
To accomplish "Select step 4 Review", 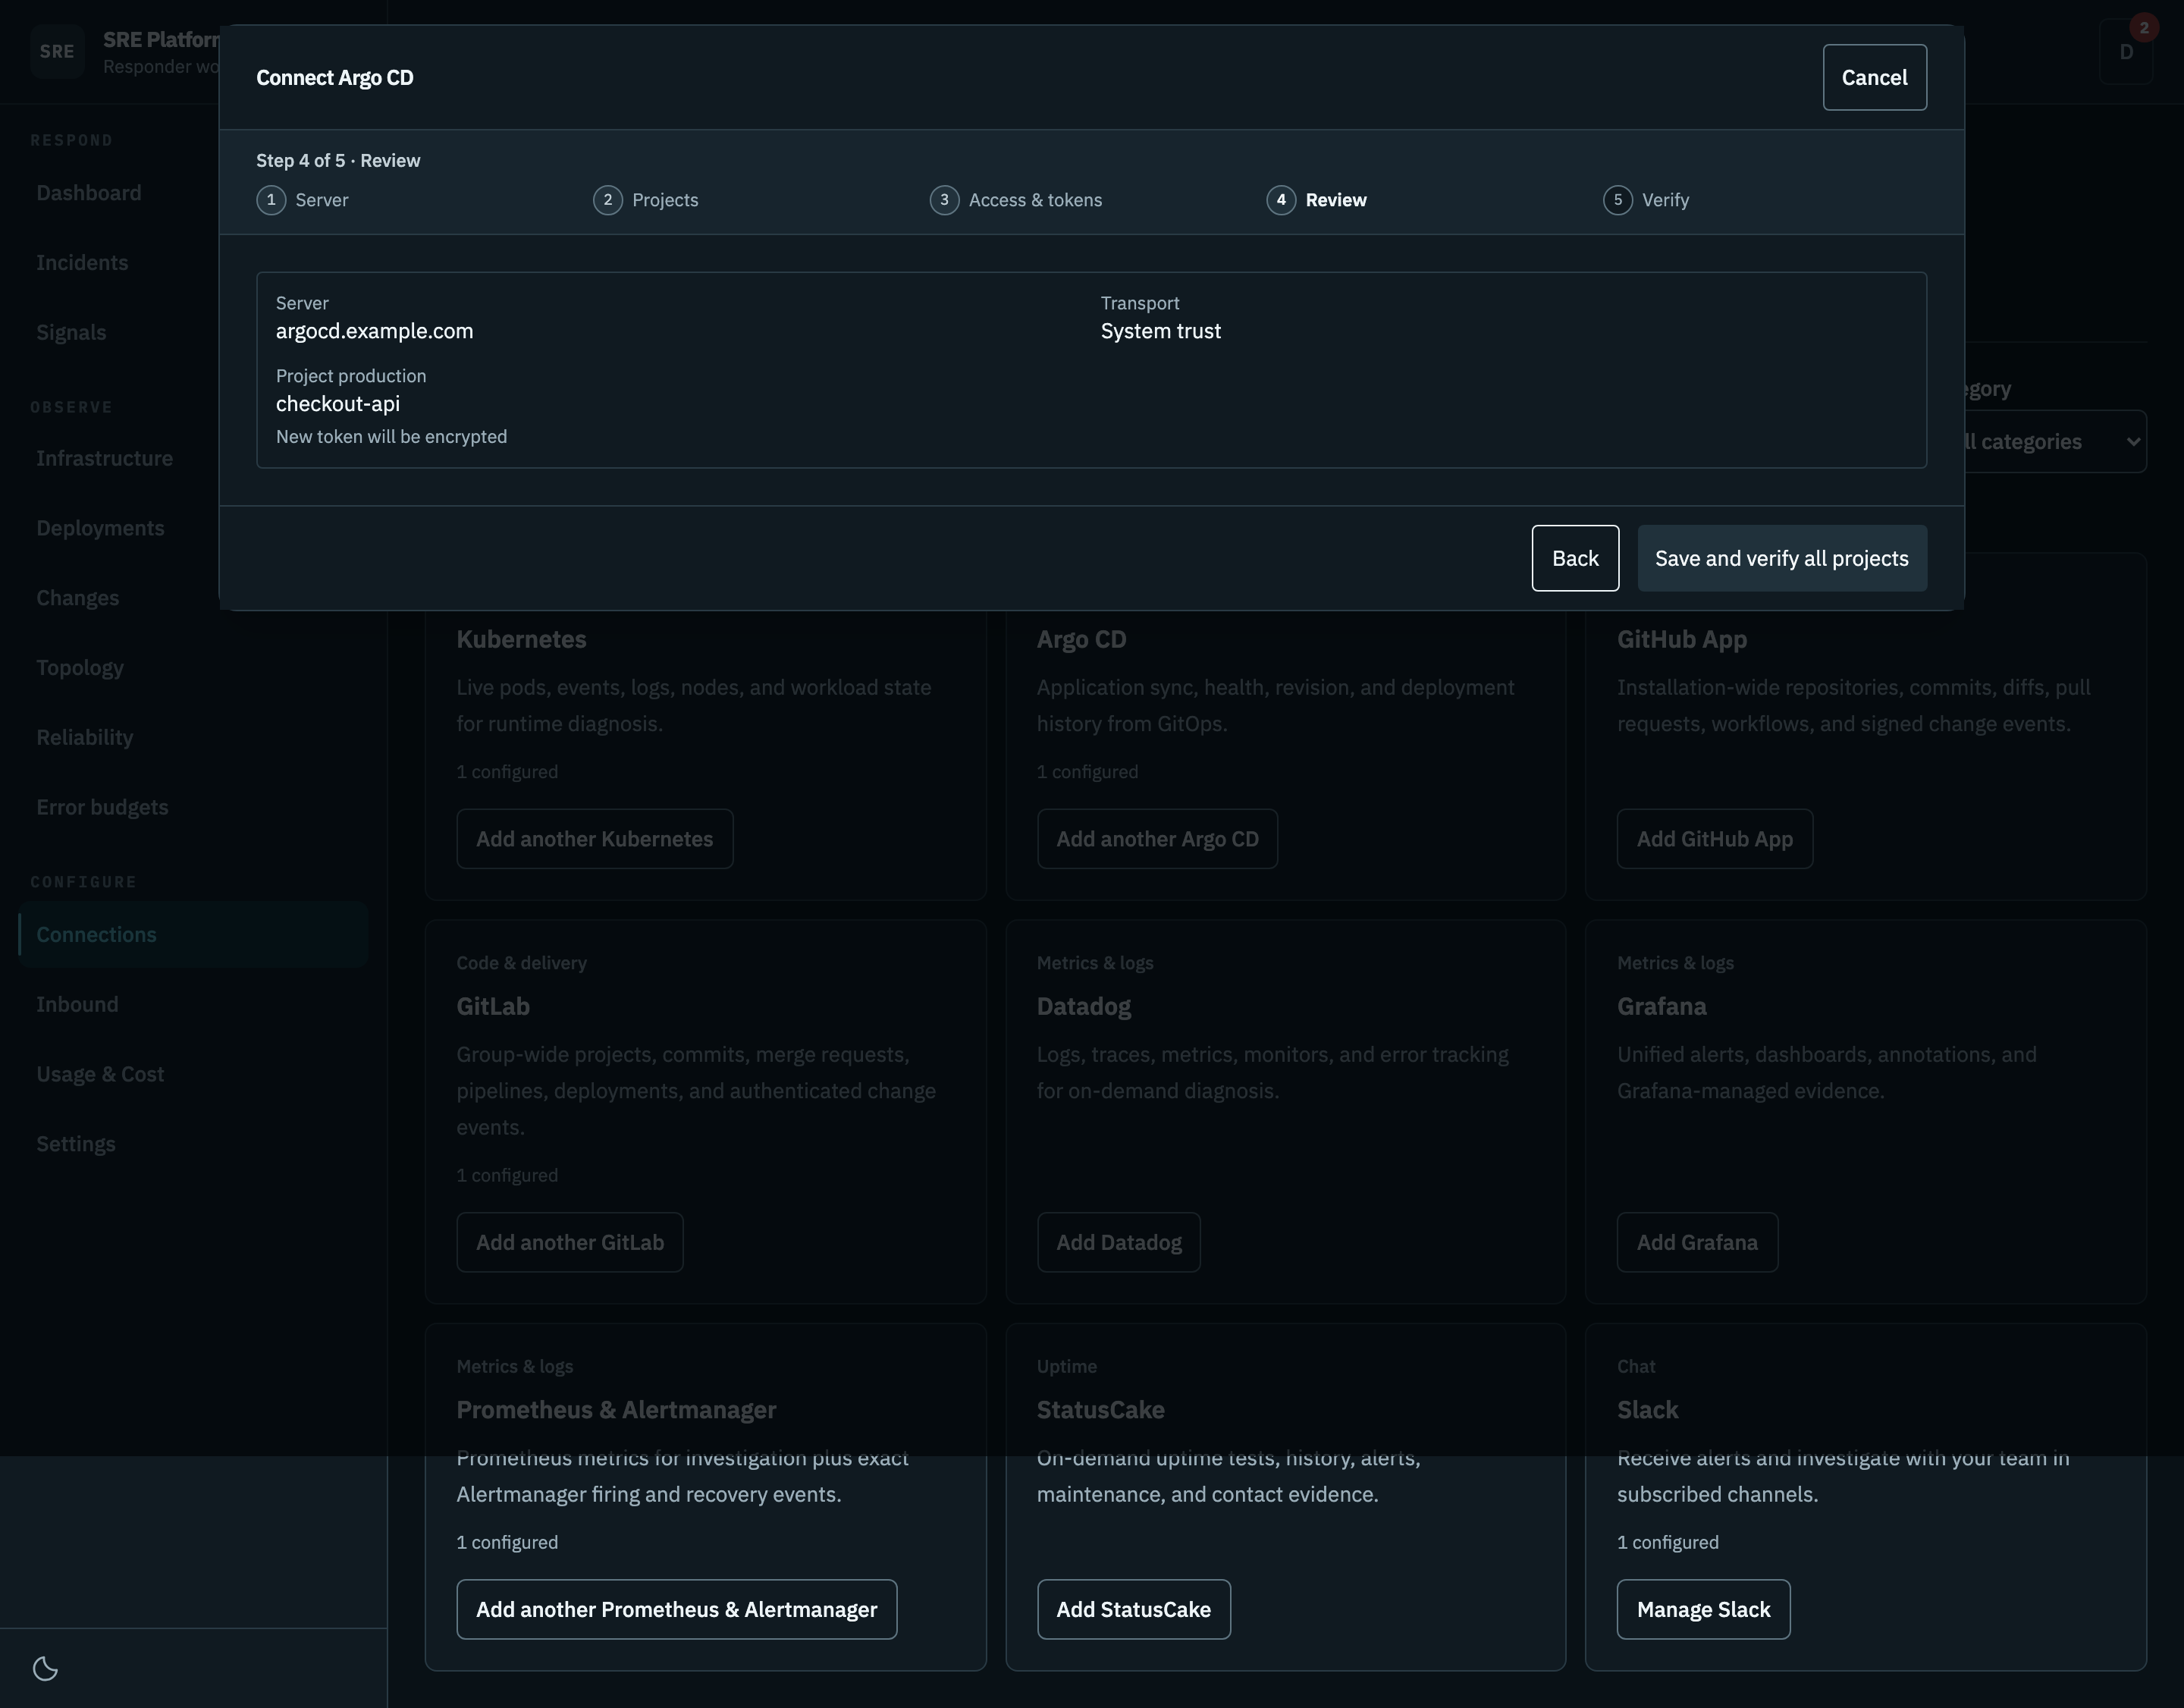I will pos(1316,200).
